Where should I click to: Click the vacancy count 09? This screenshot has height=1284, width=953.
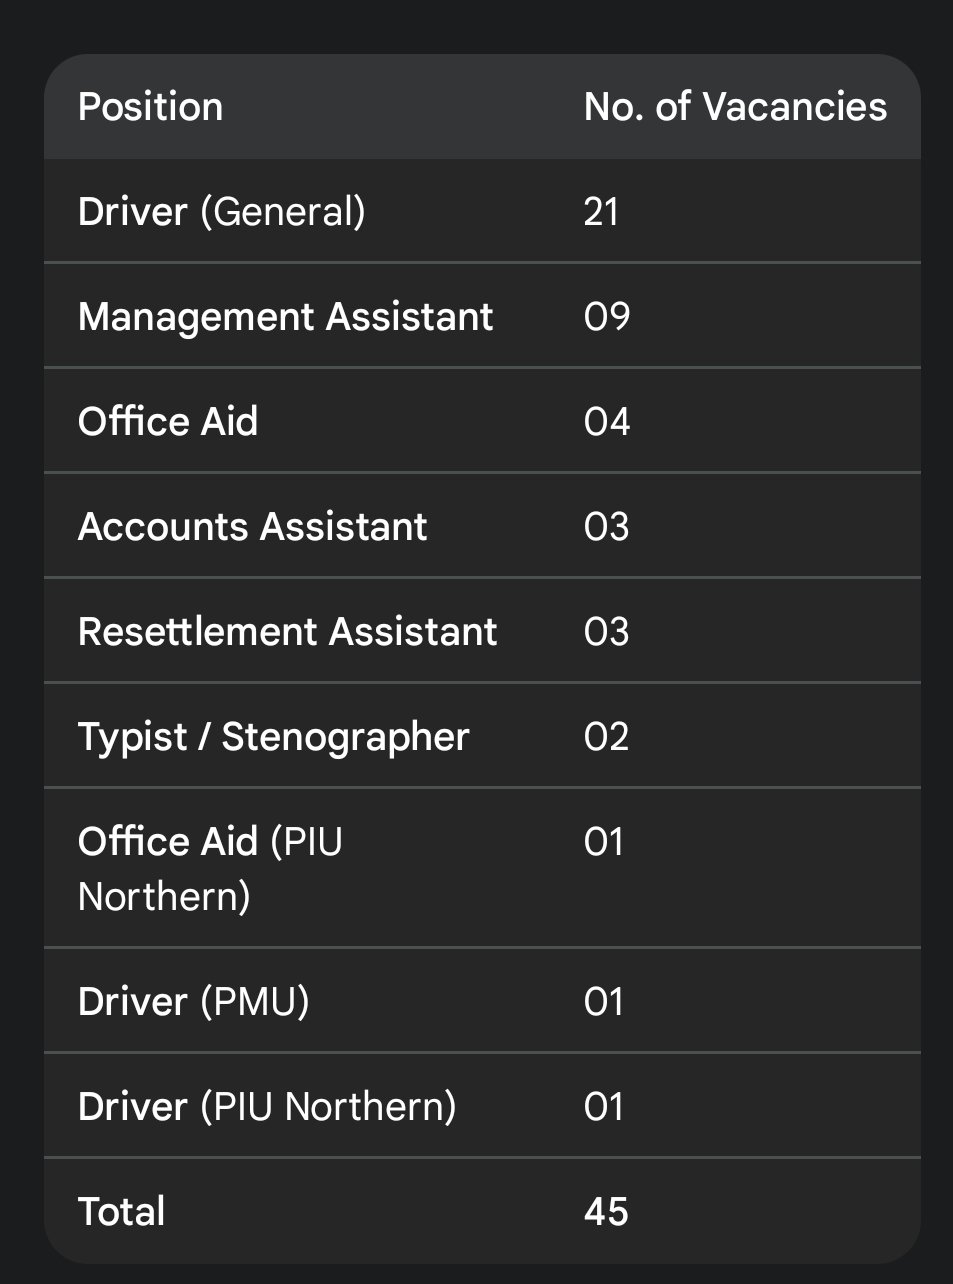coord(607,317)
